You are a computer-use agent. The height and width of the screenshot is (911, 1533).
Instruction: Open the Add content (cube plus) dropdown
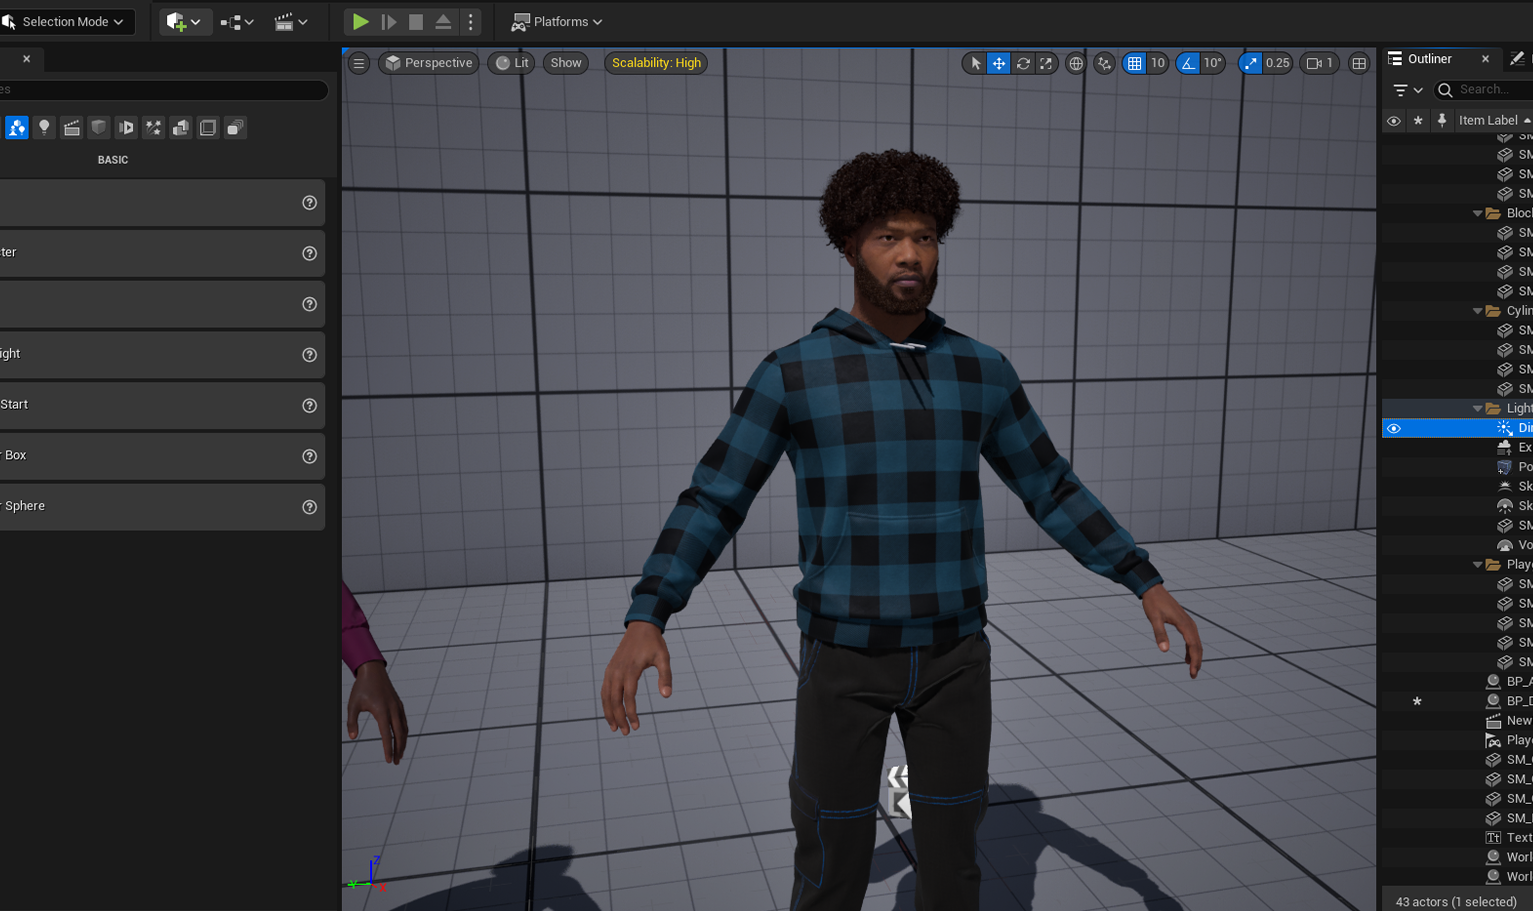tap(185, 21)
